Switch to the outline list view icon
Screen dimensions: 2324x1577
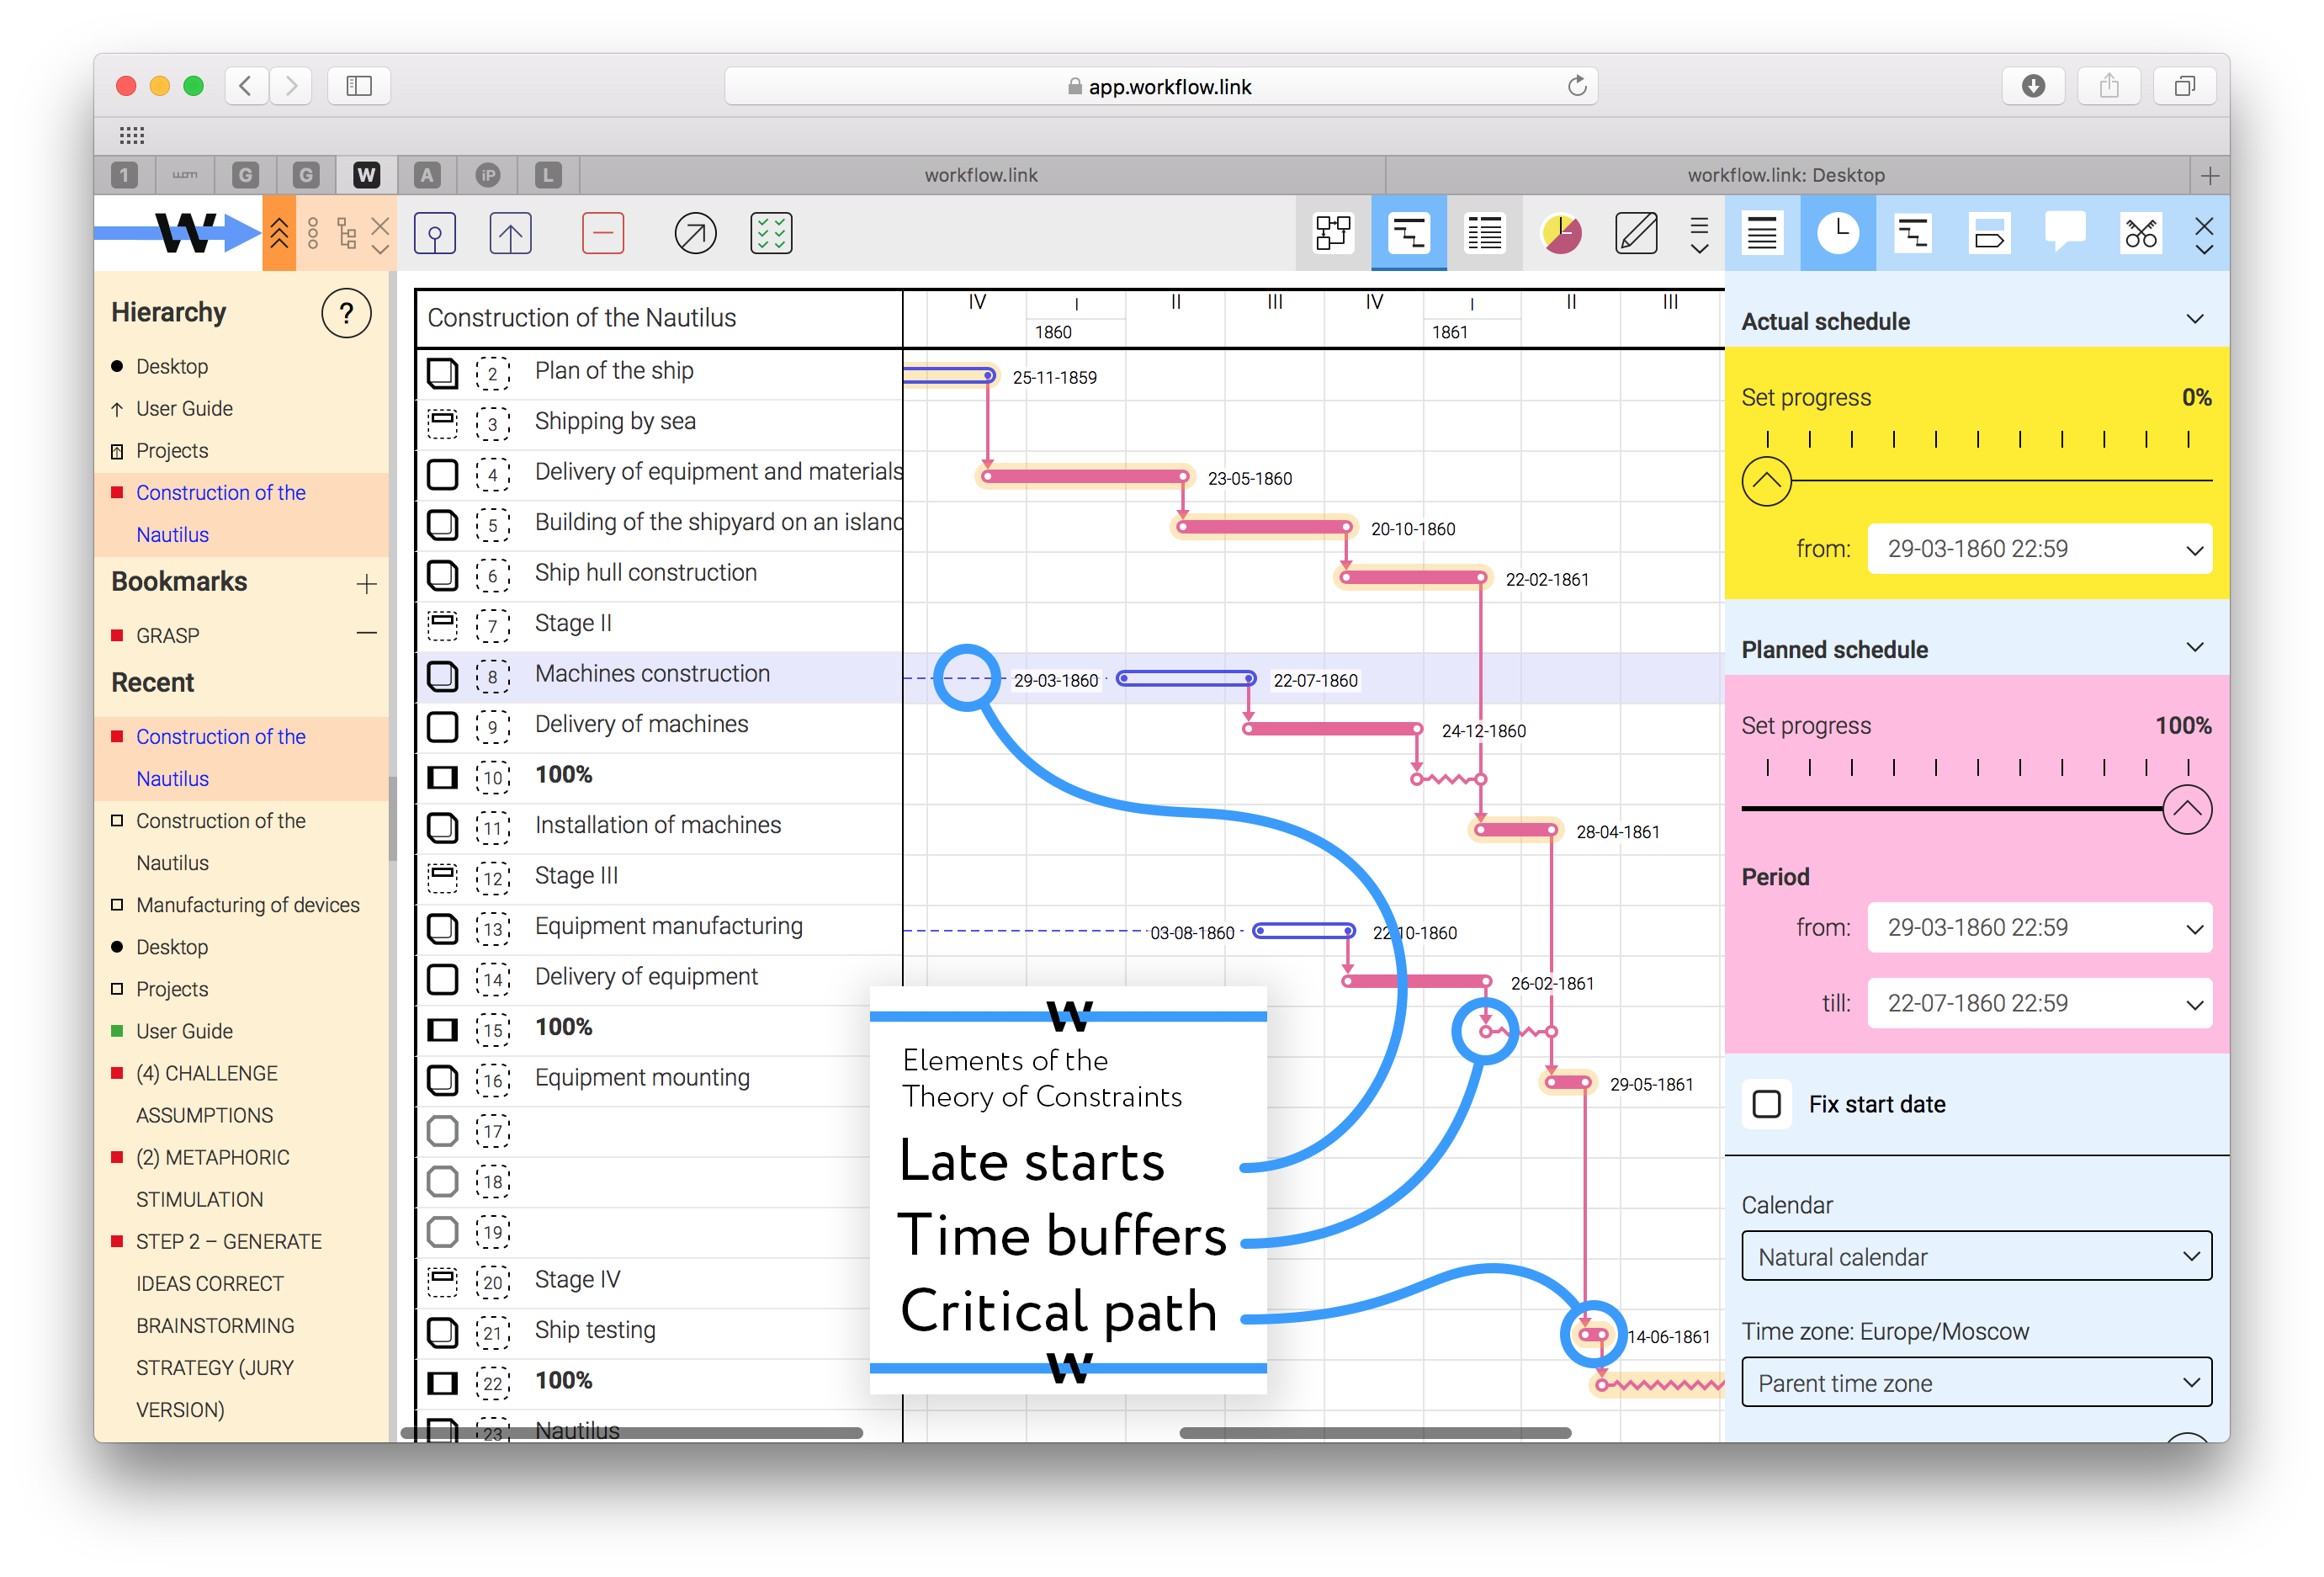[x=1484, y=233]
